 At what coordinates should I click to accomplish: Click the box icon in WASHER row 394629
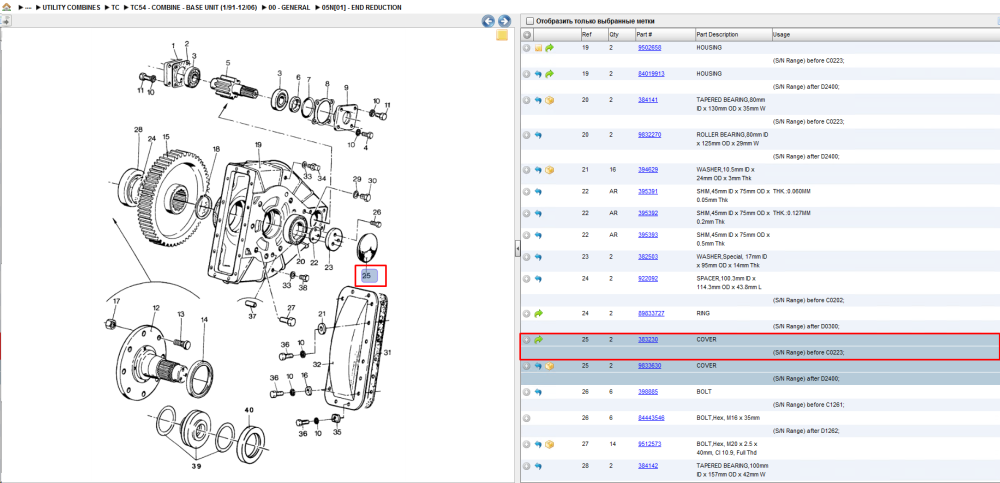pos(549,170)
